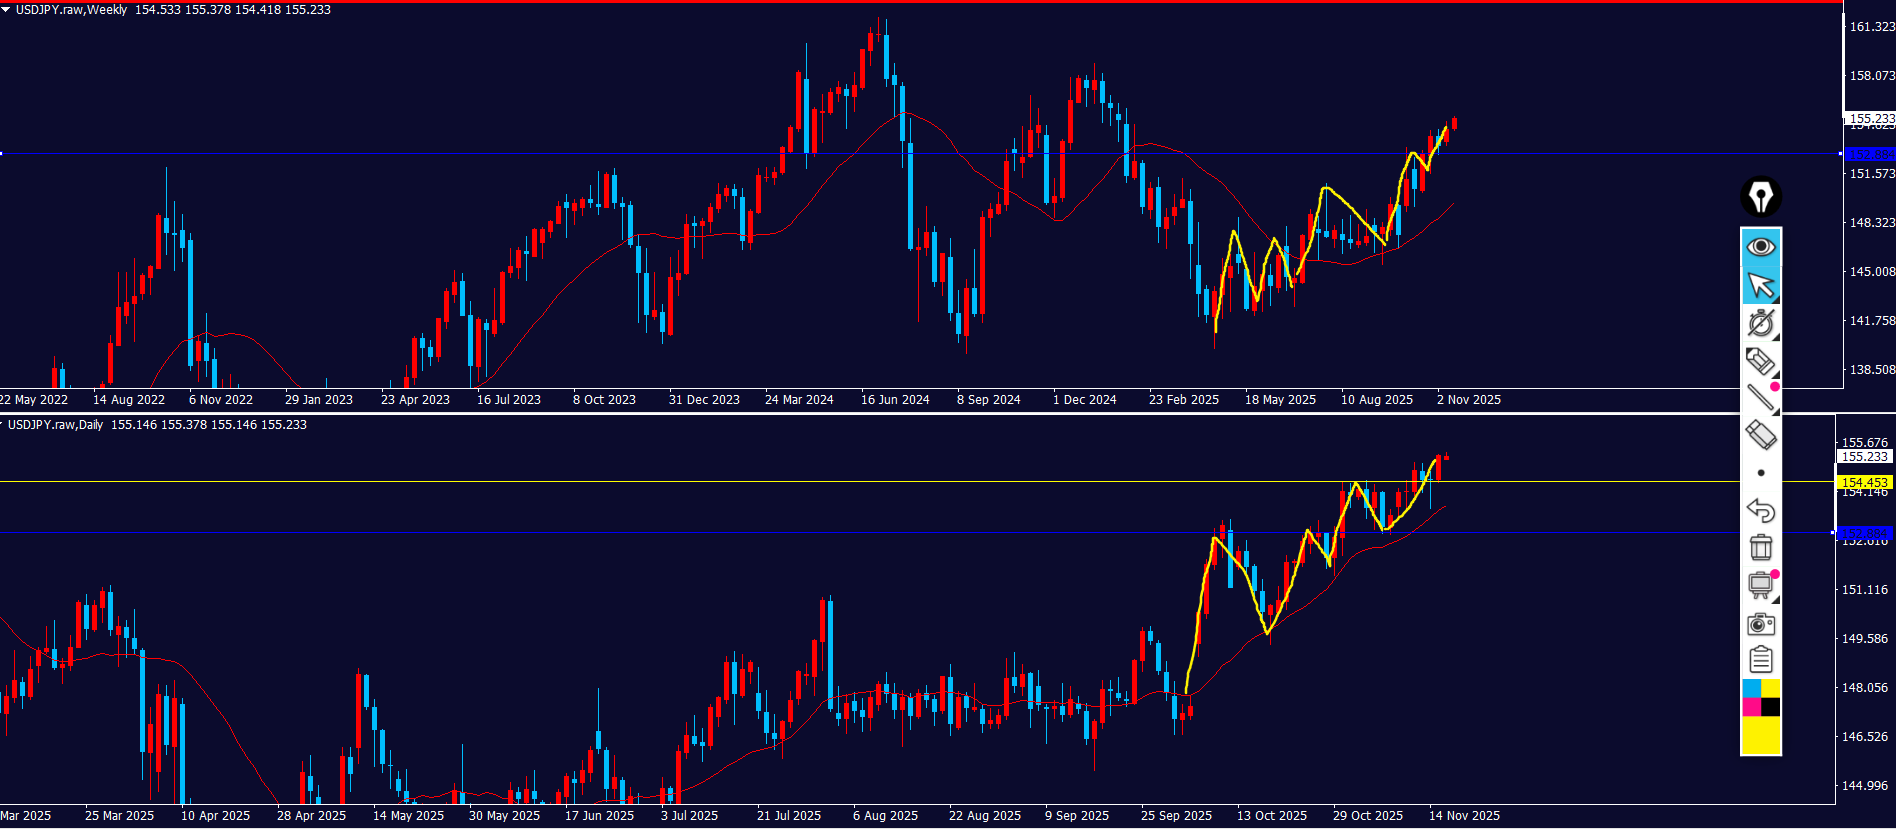
Task: Select the straight line drawing tool
Action: (x=1760, y=398)
